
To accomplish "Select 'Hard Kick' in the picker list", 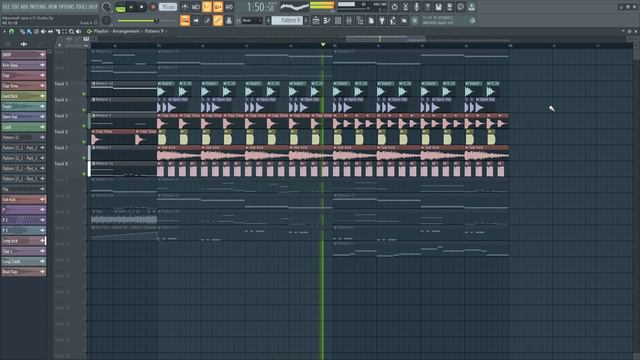I will coord(24,96).
